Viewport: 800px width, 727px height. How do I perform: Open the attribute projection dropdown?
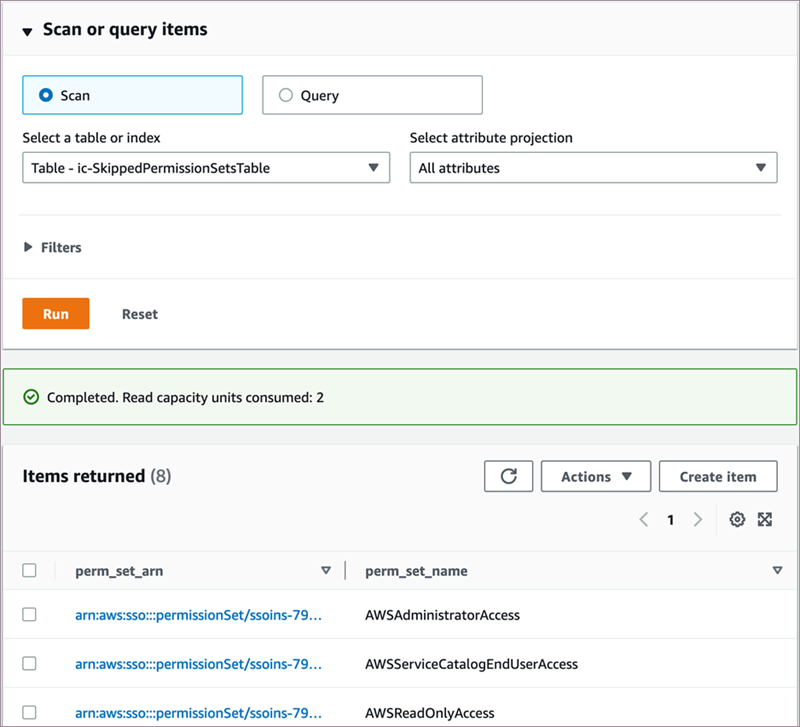click(593, 168)
